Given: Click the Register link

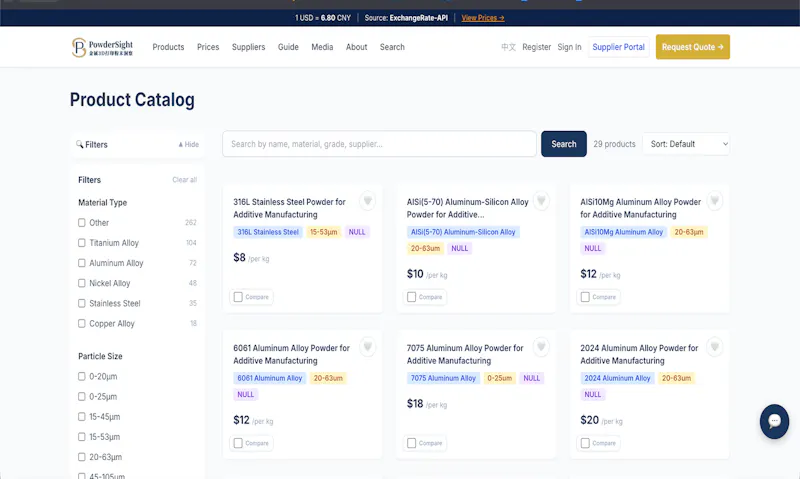Looking at the screenshot, I should coord(536,47).
